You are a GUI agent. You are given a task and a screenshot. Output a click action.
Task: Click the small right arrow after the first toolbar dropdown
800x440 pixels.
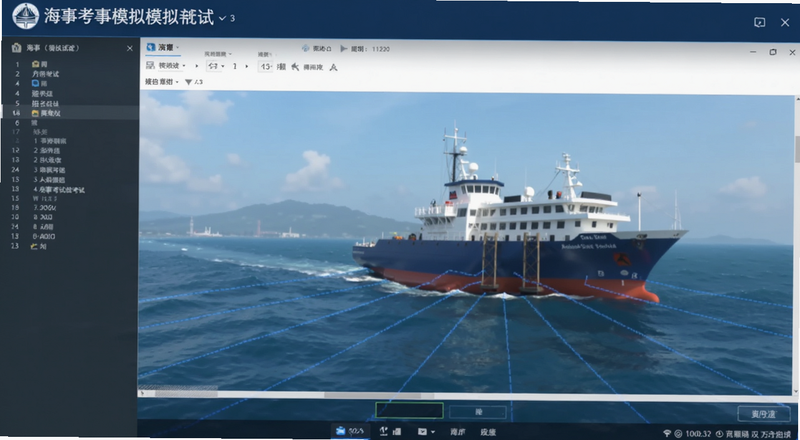point(196,66)
